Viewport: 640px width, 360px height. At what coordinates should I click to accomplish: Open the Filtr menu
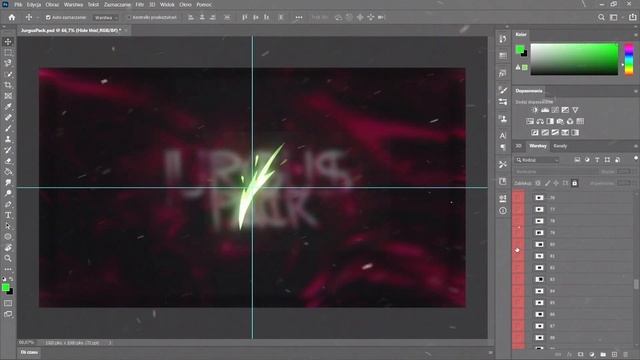(140, 4)
